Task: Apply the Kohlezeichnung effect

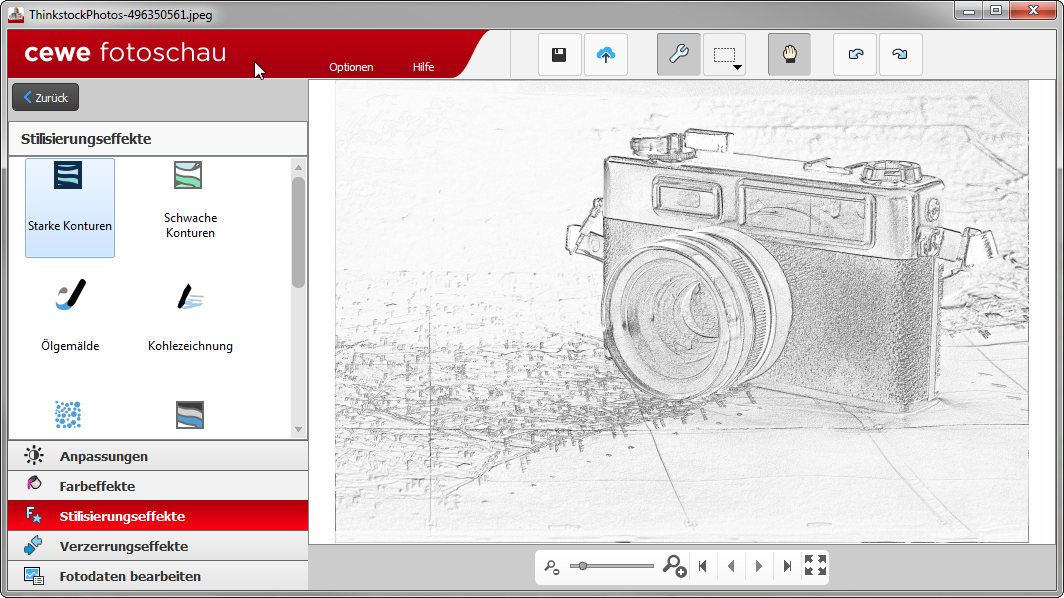Action: 190,318
